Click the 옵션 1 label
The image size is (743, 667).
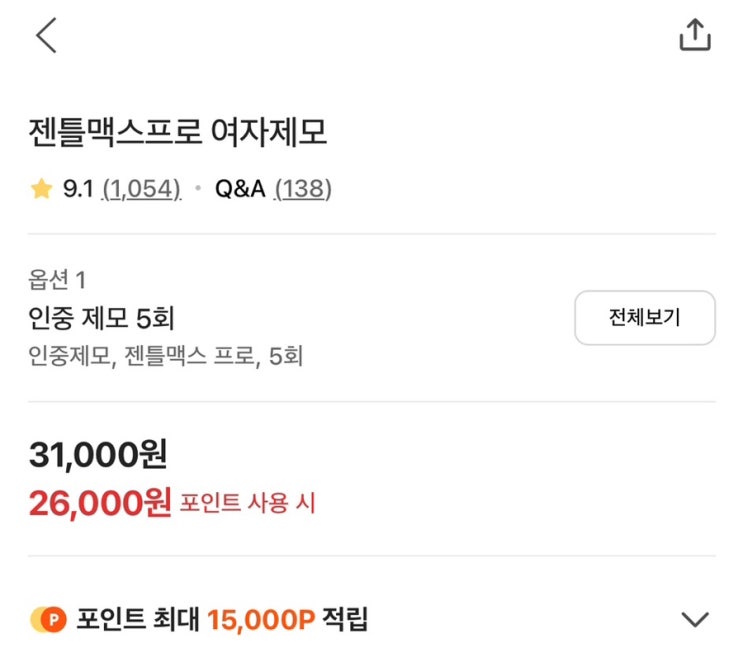tap(57, 280)
